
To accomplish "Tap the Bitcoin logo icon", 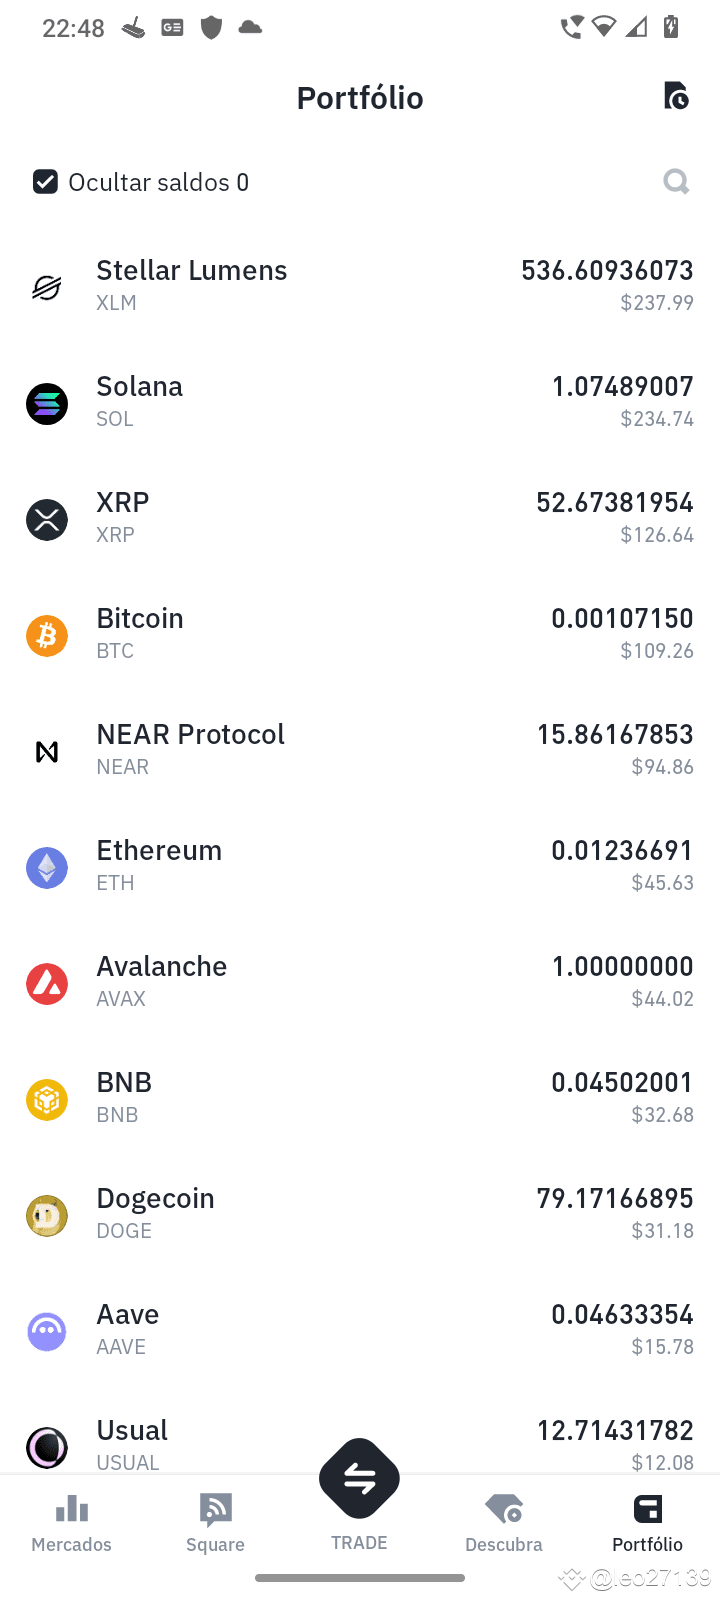I will pos(47,636).
